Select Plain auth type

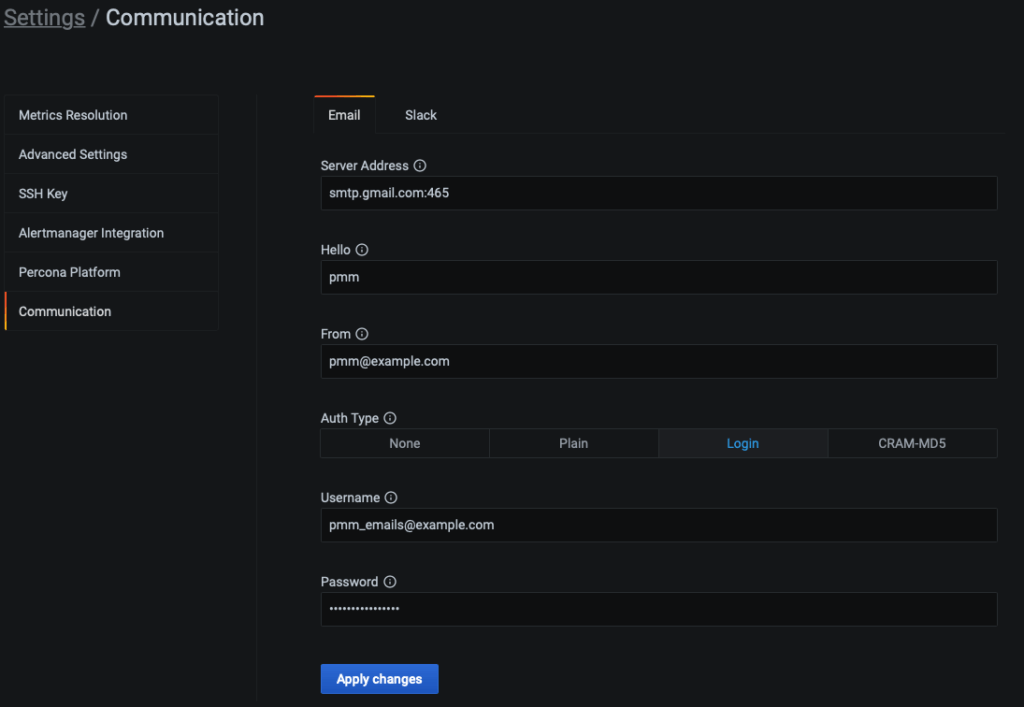tap(574, 443)
